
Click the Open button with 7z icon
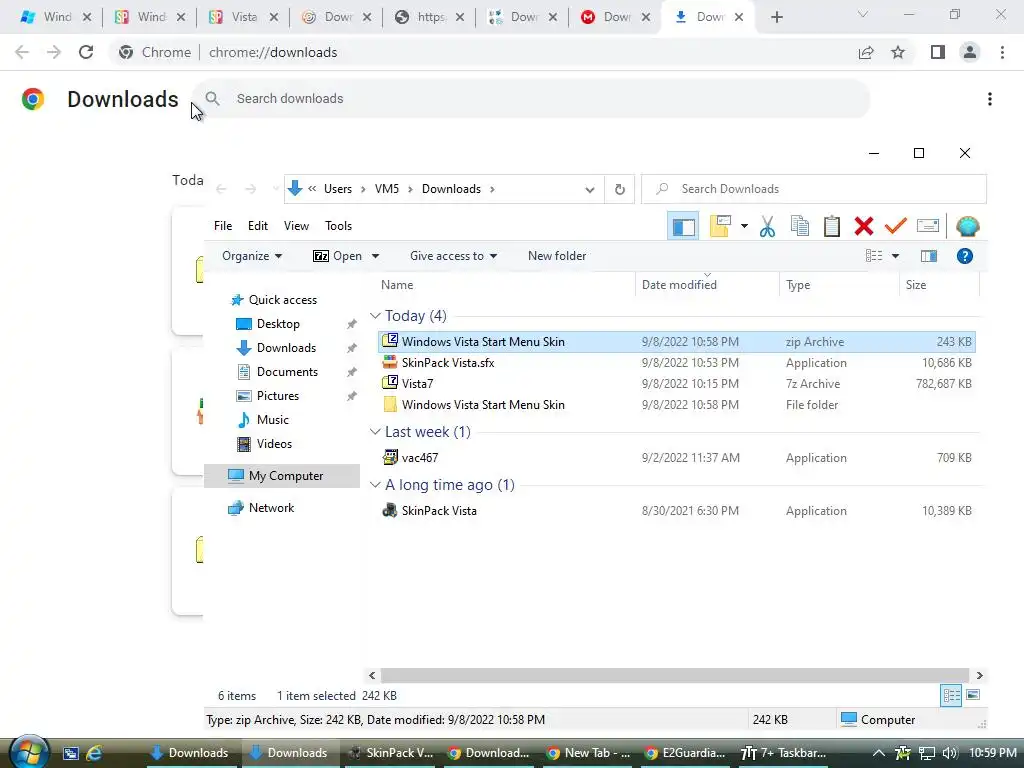(x=338, y=256)
